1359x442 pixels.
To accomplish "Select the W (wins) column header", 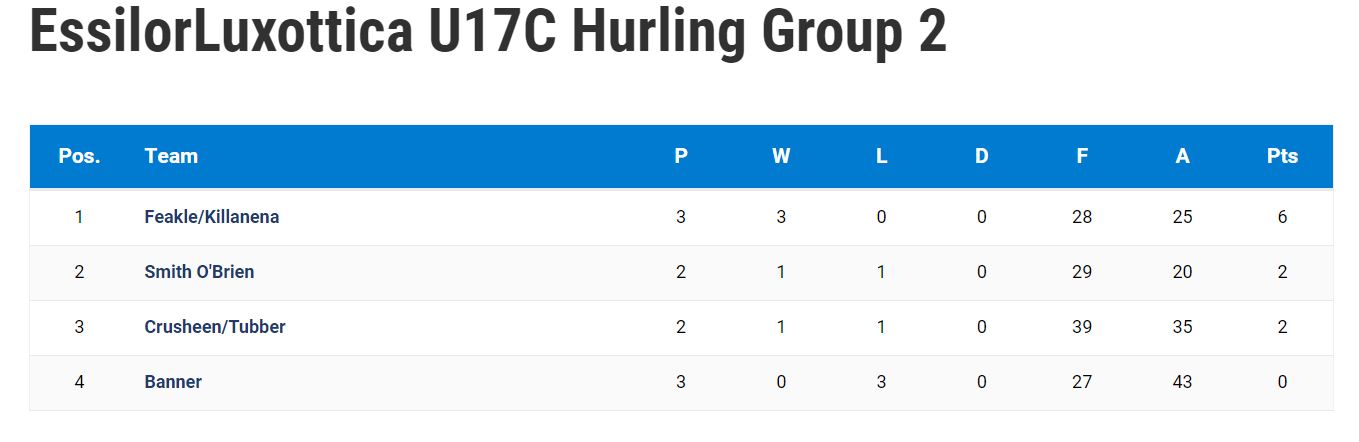I will [781, 156].
